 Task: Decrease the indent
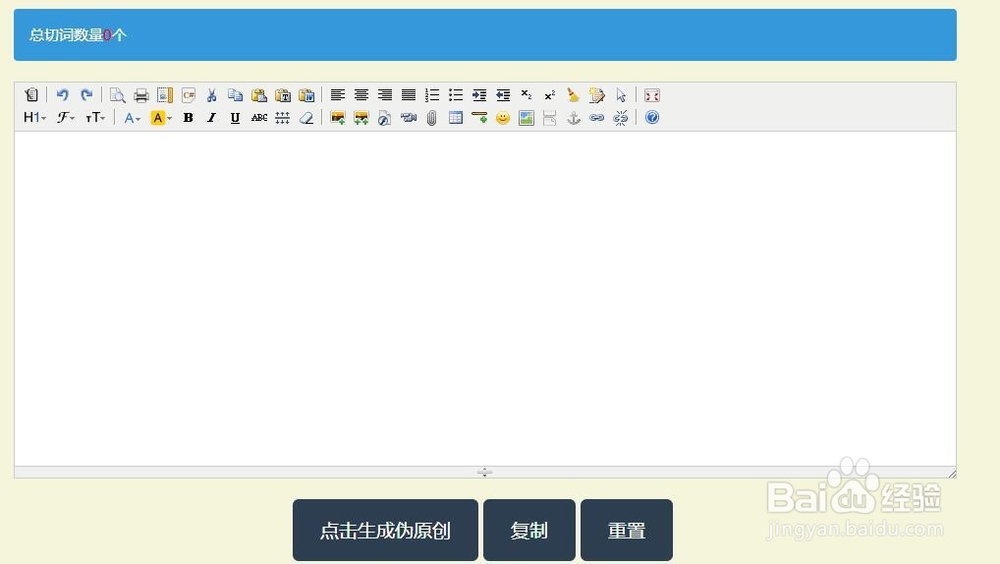503,95
